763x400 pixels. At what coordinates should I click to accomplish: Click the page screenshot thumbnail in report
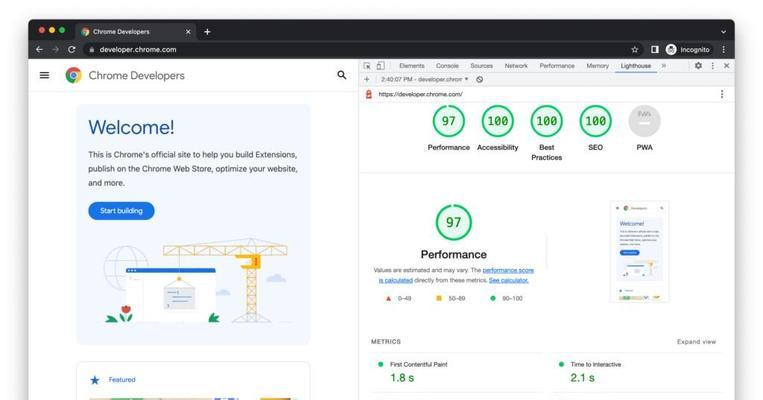639,252
